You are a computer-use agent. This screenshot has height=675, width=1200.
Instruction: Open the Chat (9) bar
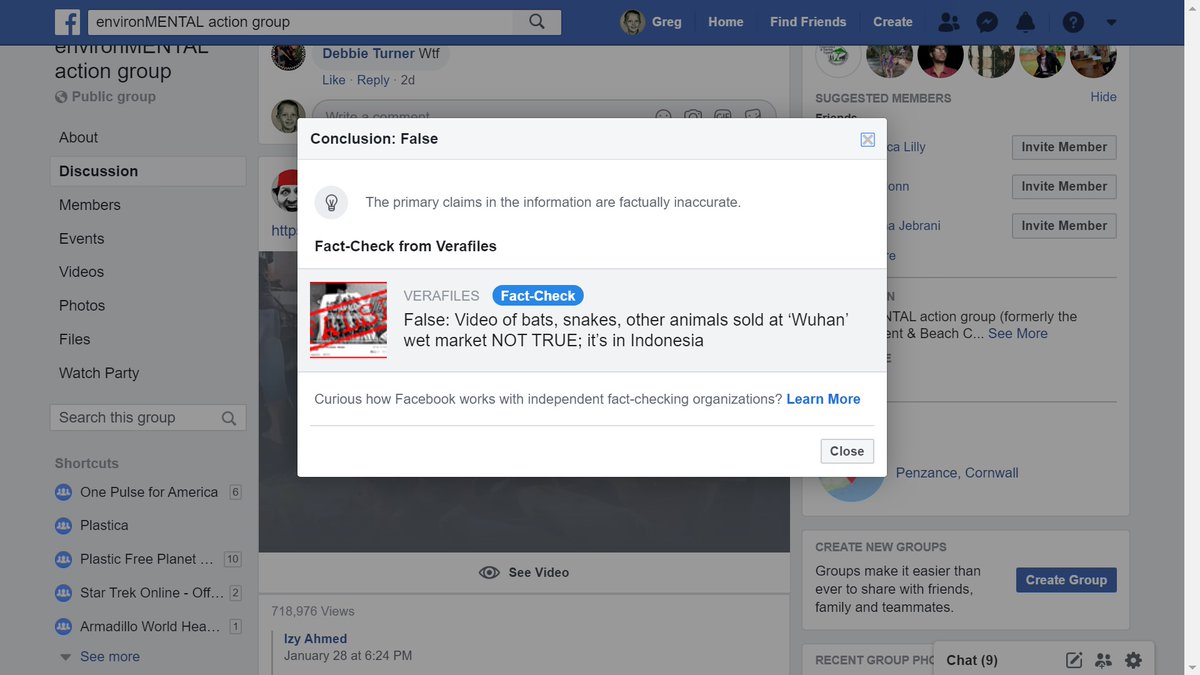tap(972, 660)
